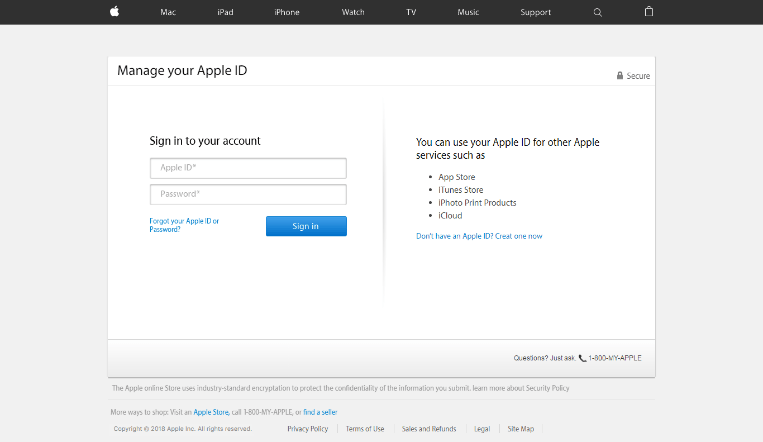The image size is (763, 442).
Task: Open Don't have an Apple ID link
Action: click(x=479, y=236)
